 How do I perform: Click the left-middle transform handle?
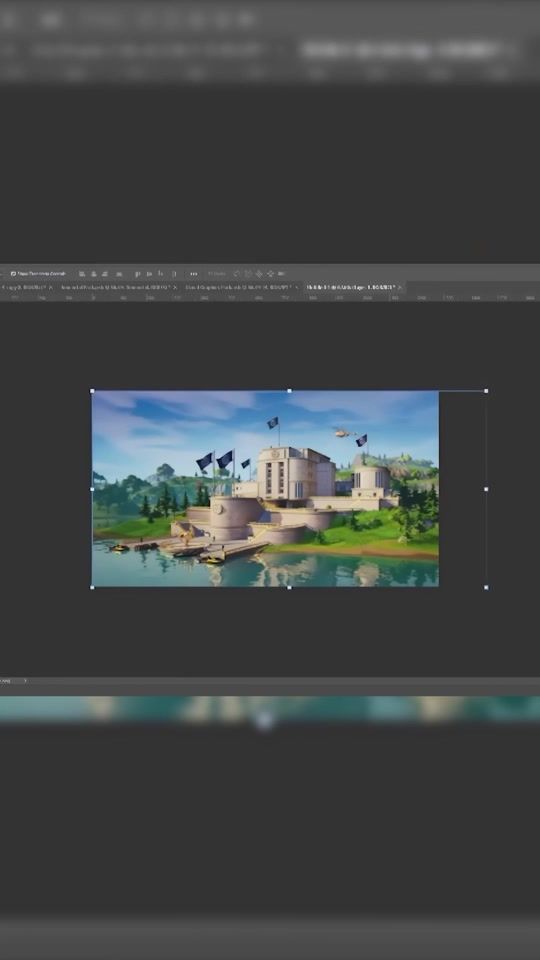point(92,489)
